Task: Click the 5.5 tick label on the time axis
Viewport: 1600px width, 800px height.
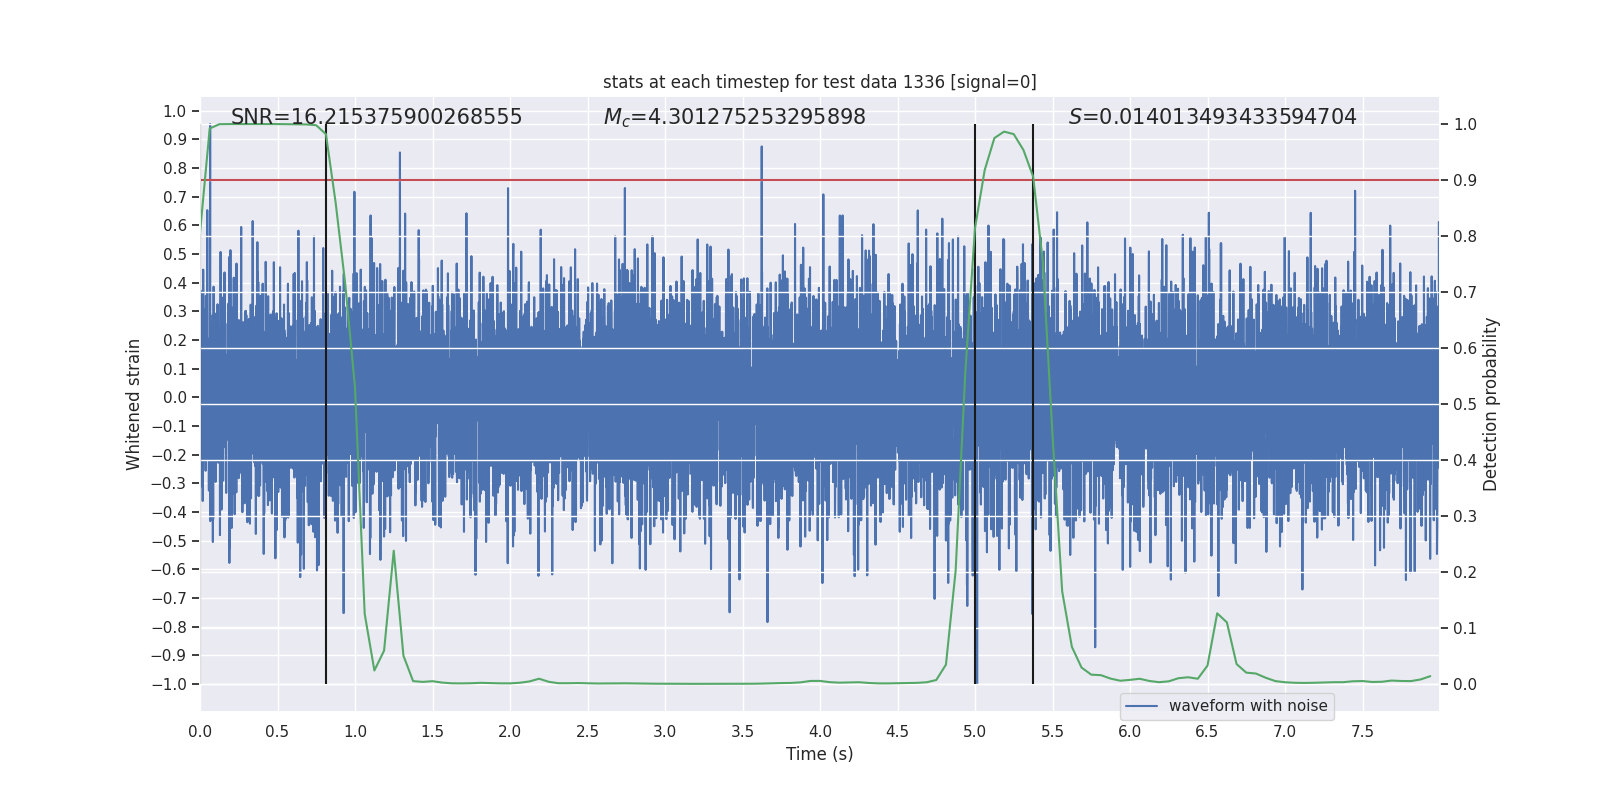Action: [x=1052, y=731]
